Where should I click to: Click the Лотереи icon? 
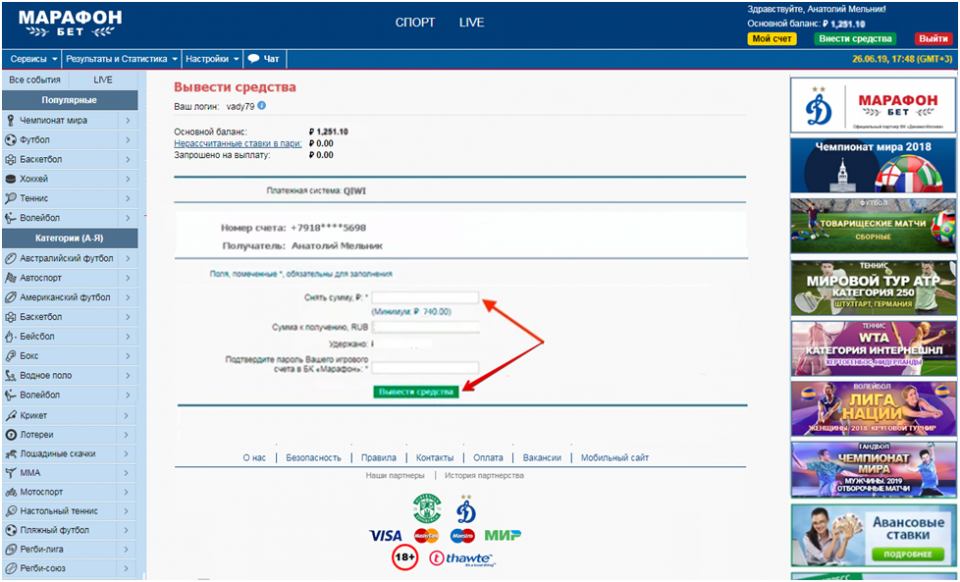(10, 435)
